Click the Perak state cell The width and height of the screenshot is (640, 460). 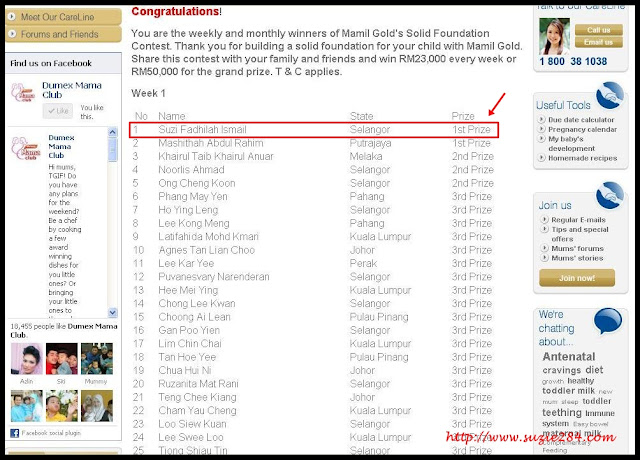363,263
